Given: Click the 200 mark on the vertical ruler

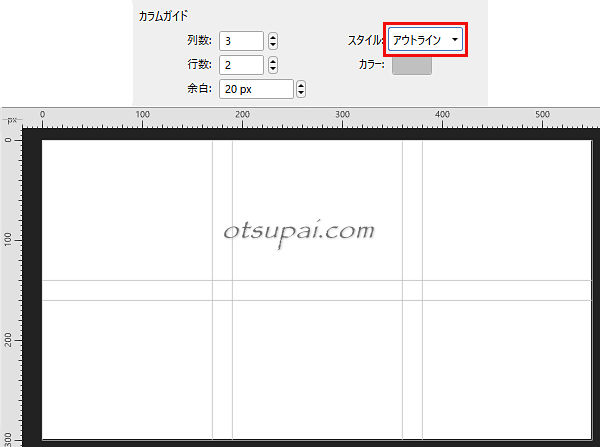Looking at the screenshot, I should click(8, 340).
